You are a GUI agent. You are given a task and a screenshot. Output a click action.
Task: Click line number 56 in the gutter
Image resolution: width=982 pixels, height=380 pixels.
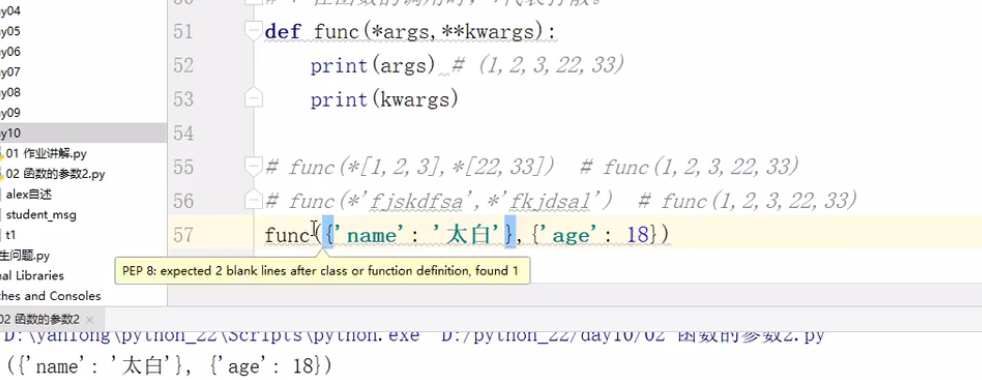pyautogui.click(x=183, y=200)
